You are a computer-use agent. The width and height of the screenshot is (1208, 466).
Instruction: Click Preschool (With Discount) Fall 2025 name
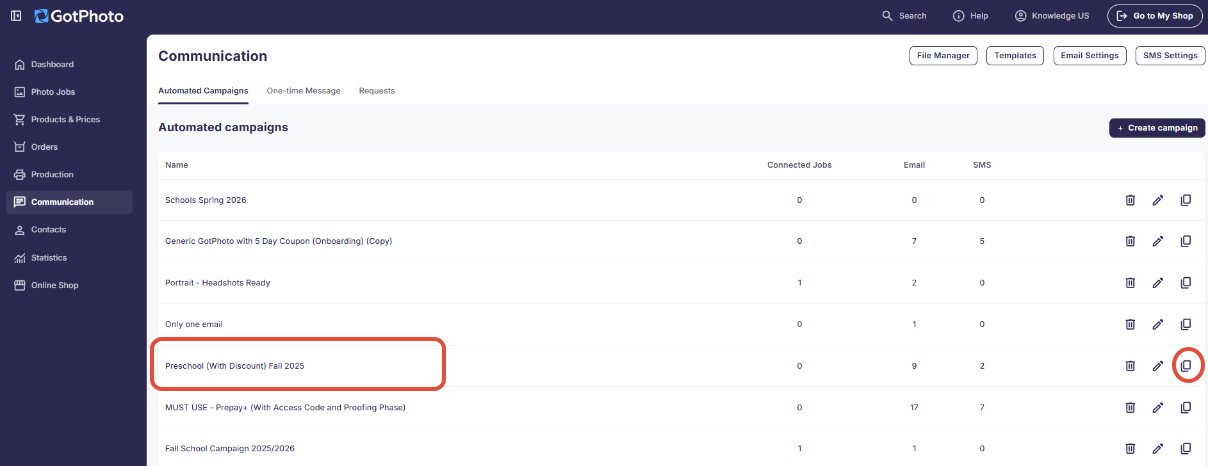(x=234, y=366)
